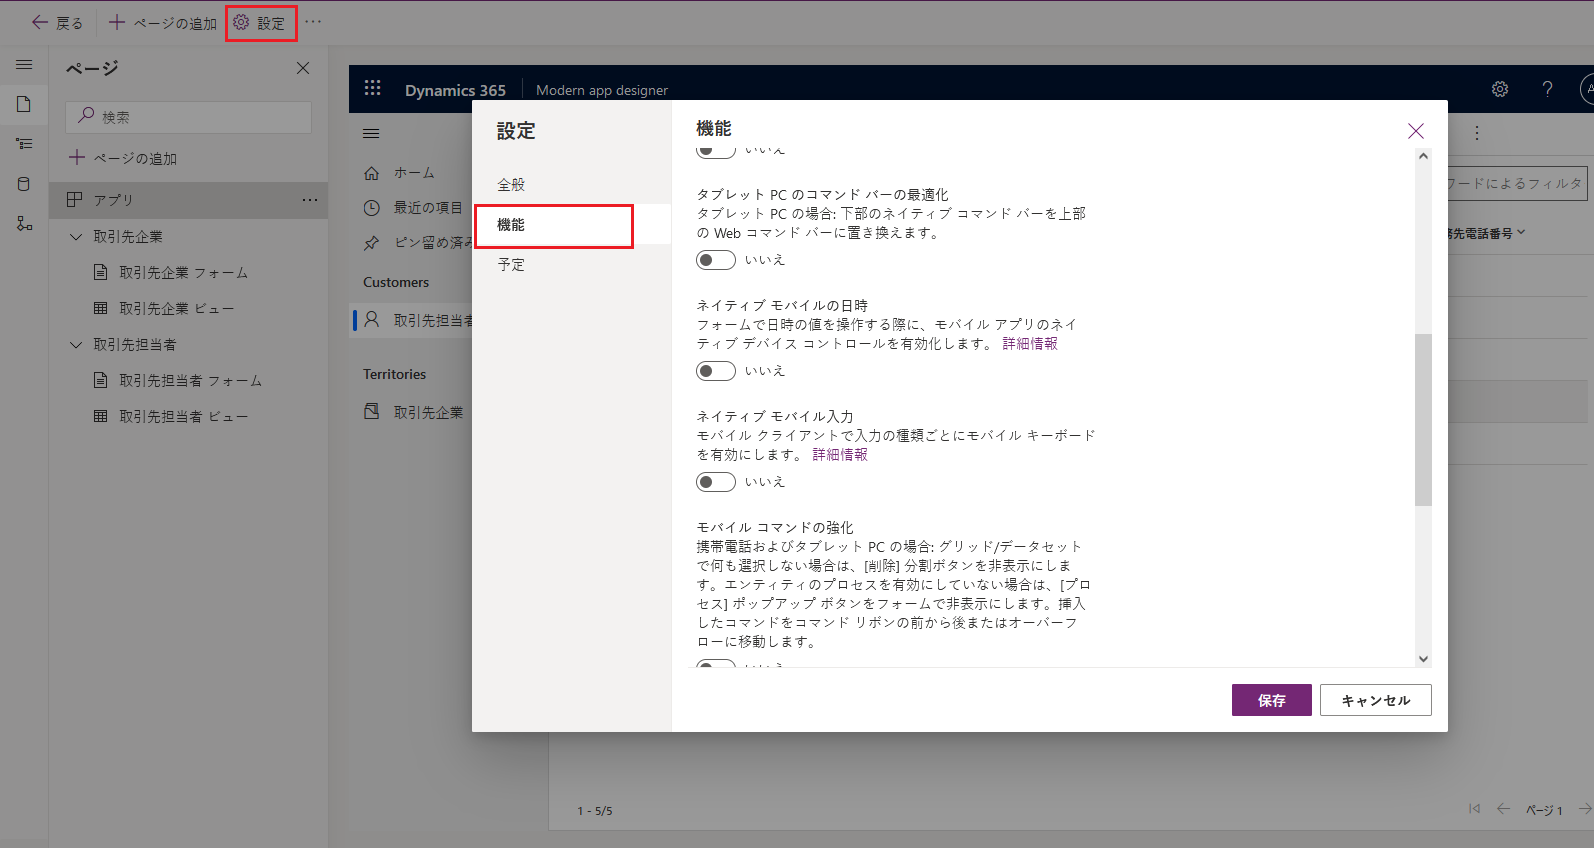Click the settings dialog scrollbar thumb
The height and width of the screenshot is (848, 1594).
point(1424,420)
